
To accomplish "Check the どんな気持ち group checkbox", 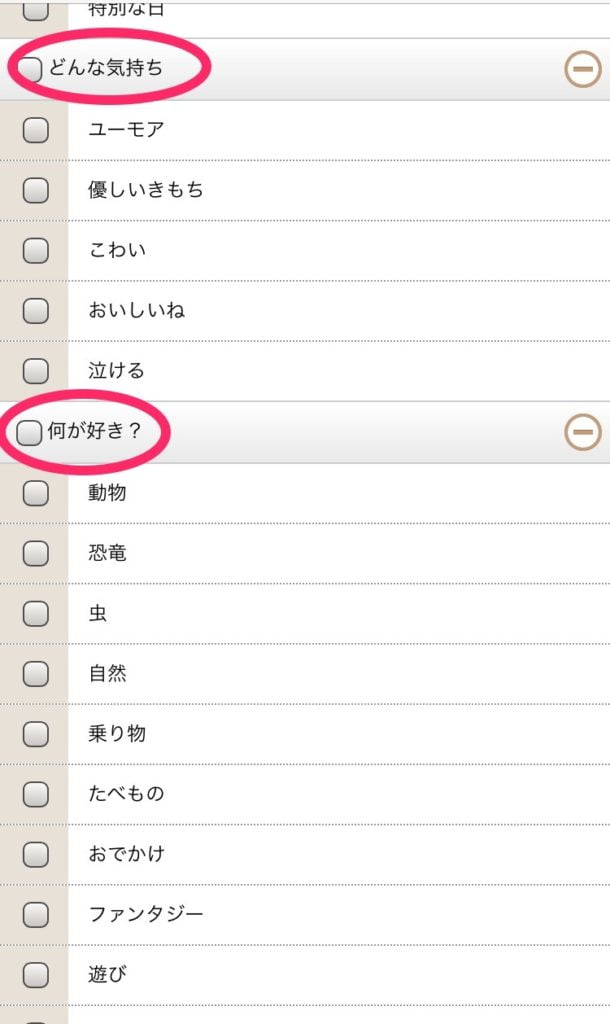I will pyautogui.click(x=29, y=69).
